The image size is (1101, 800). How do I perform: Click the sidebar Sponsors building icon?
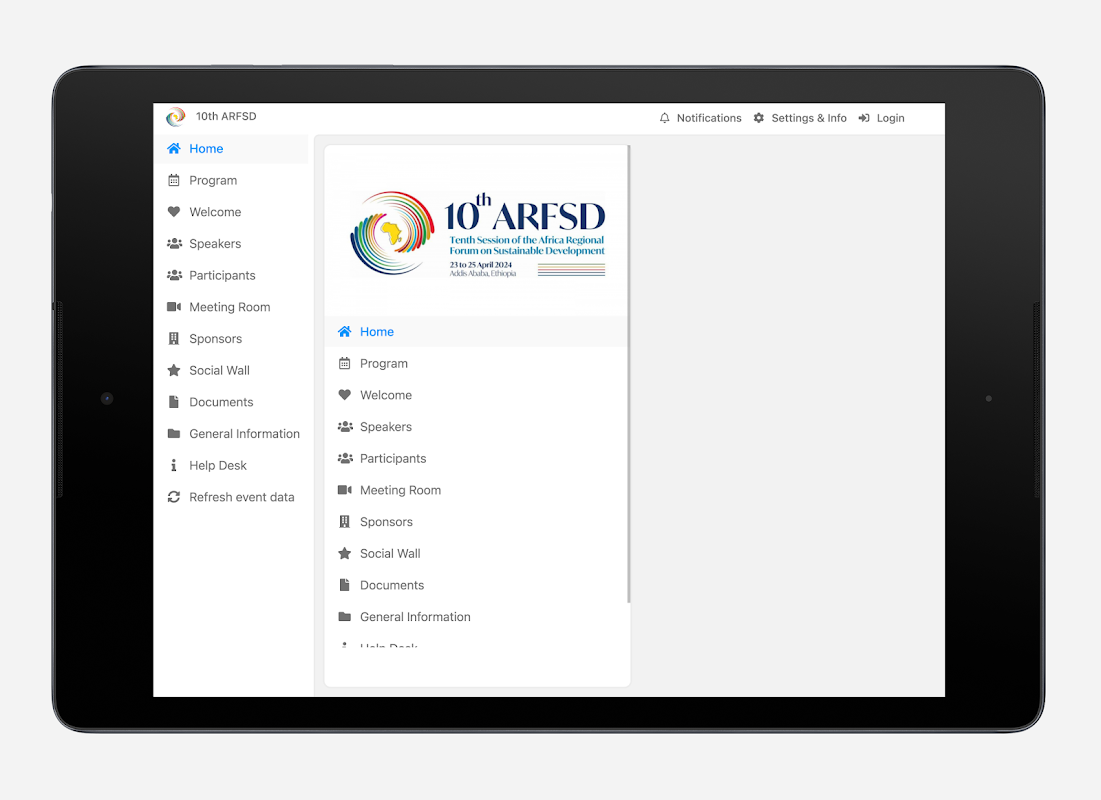(x=173, y=339)
